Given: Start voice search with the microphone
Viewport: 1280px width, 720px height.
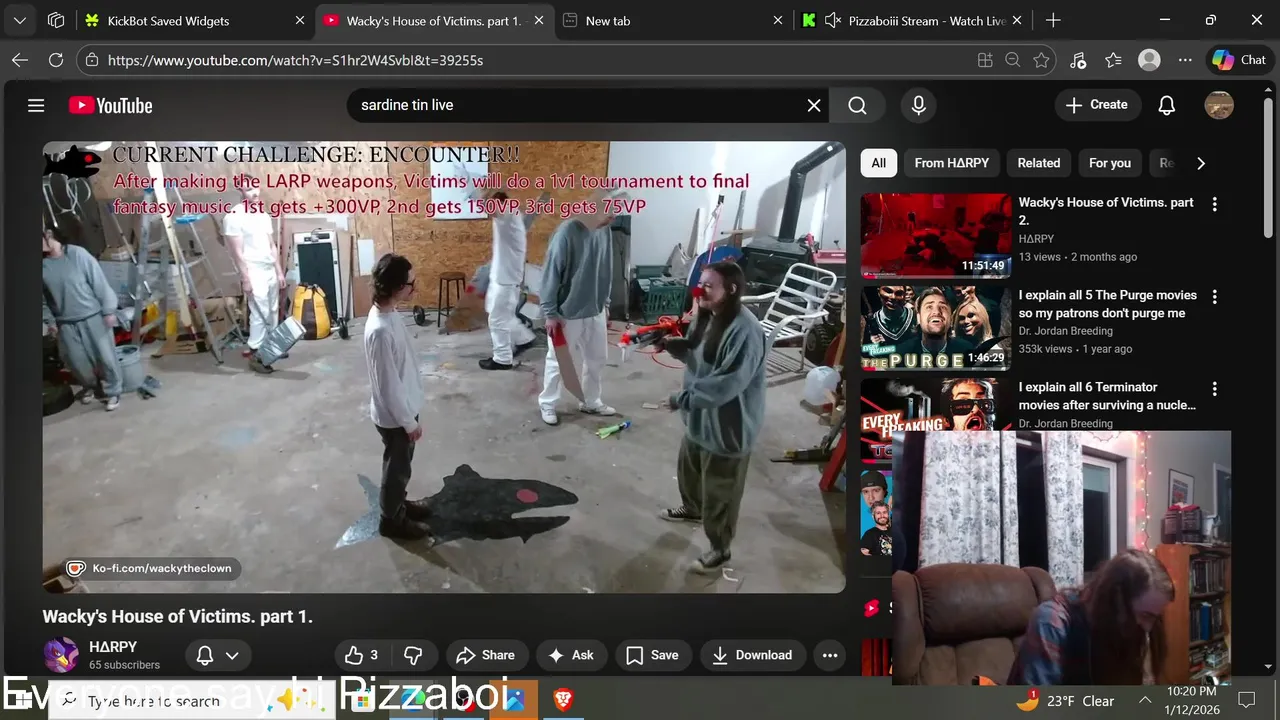Looking at the screenshot, I should (918, 105).
